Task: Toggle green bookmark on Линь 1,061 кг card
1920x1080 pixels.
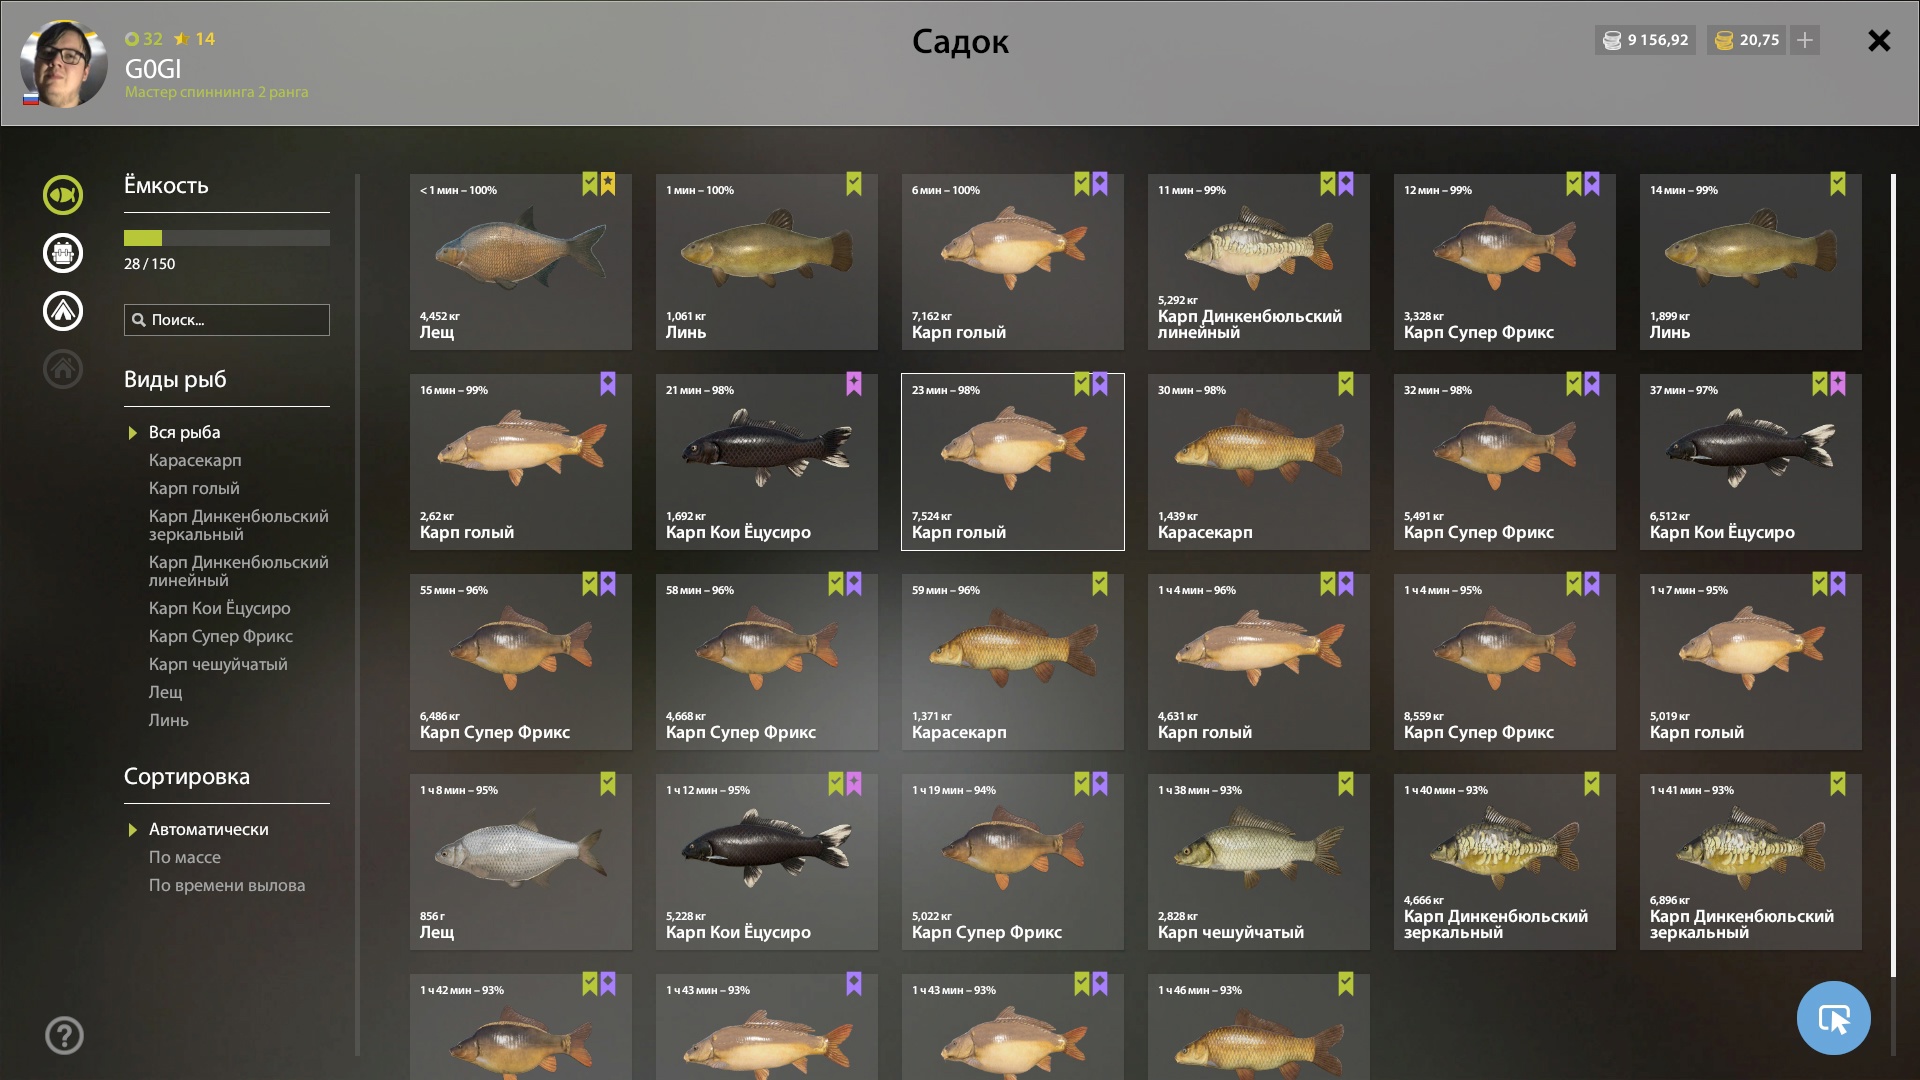Action: pos(854,184)
